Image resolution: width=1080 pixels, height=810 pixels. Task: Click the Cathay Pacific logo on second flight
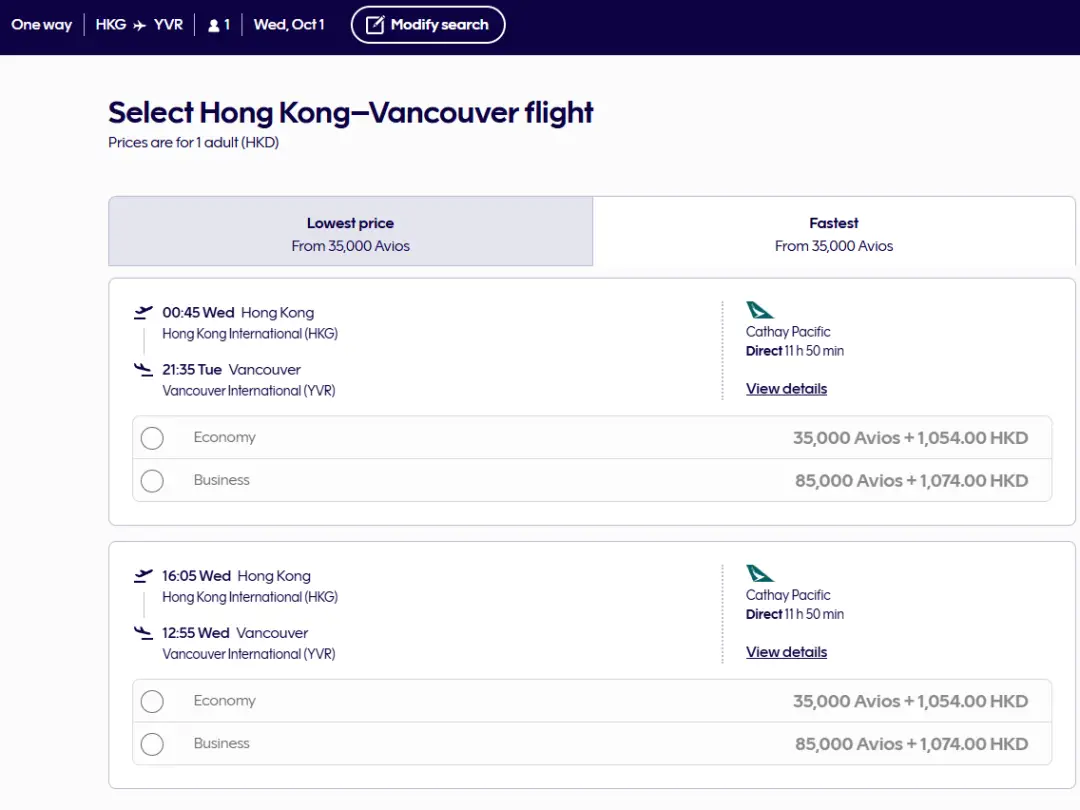[x=760, y=574]
